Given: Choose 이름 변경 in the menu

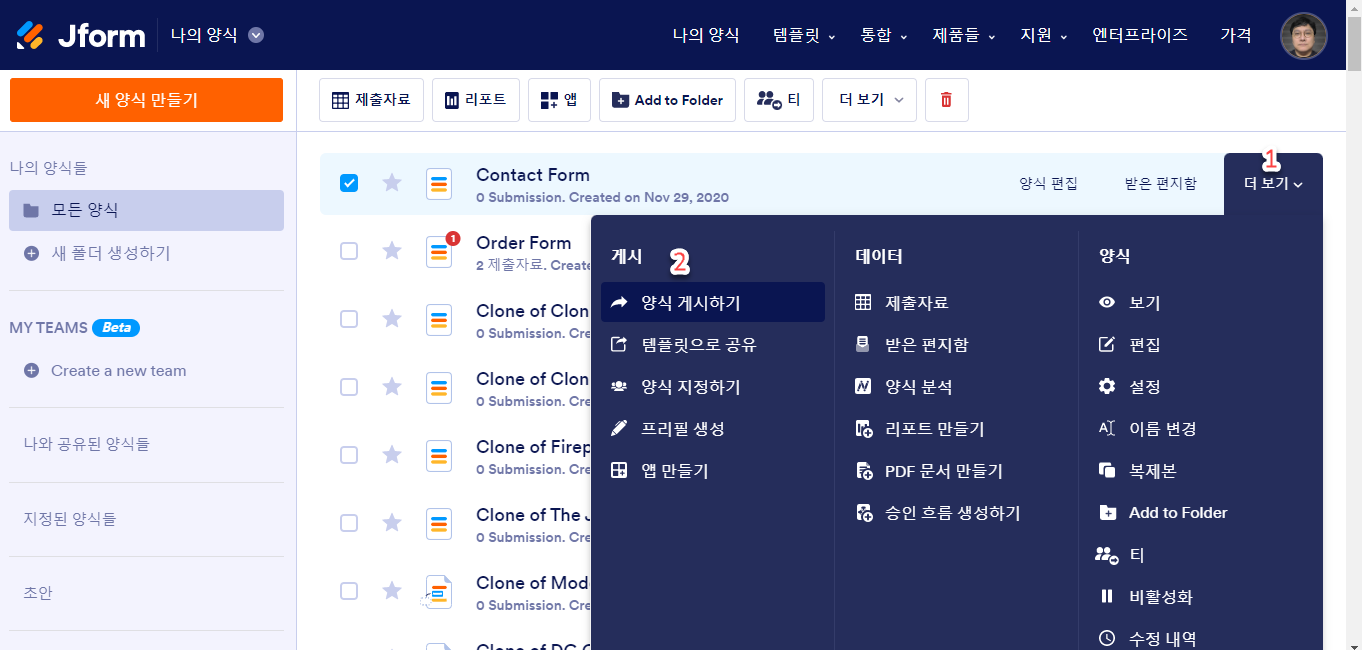Looking at the screenshot, I should tap(1163, 428).
